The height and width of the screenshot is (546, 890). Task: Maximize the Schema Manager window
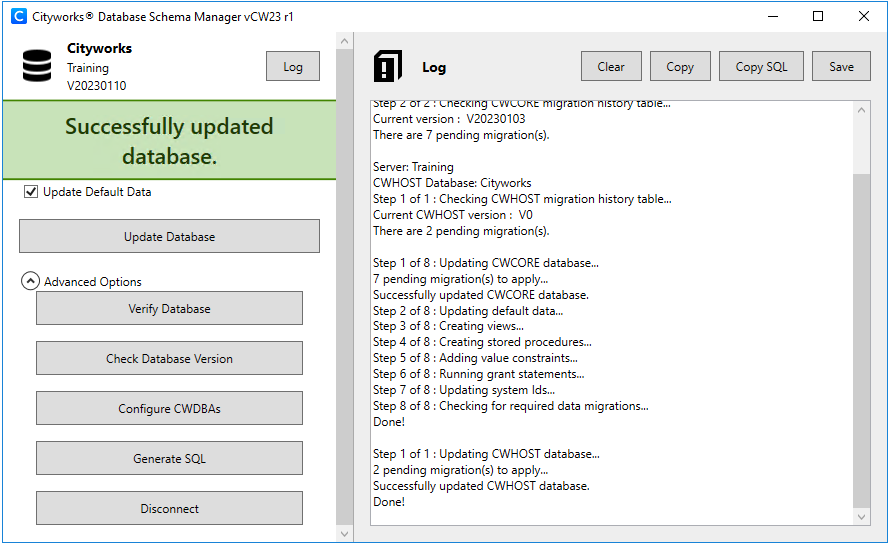tap(818, 16)
